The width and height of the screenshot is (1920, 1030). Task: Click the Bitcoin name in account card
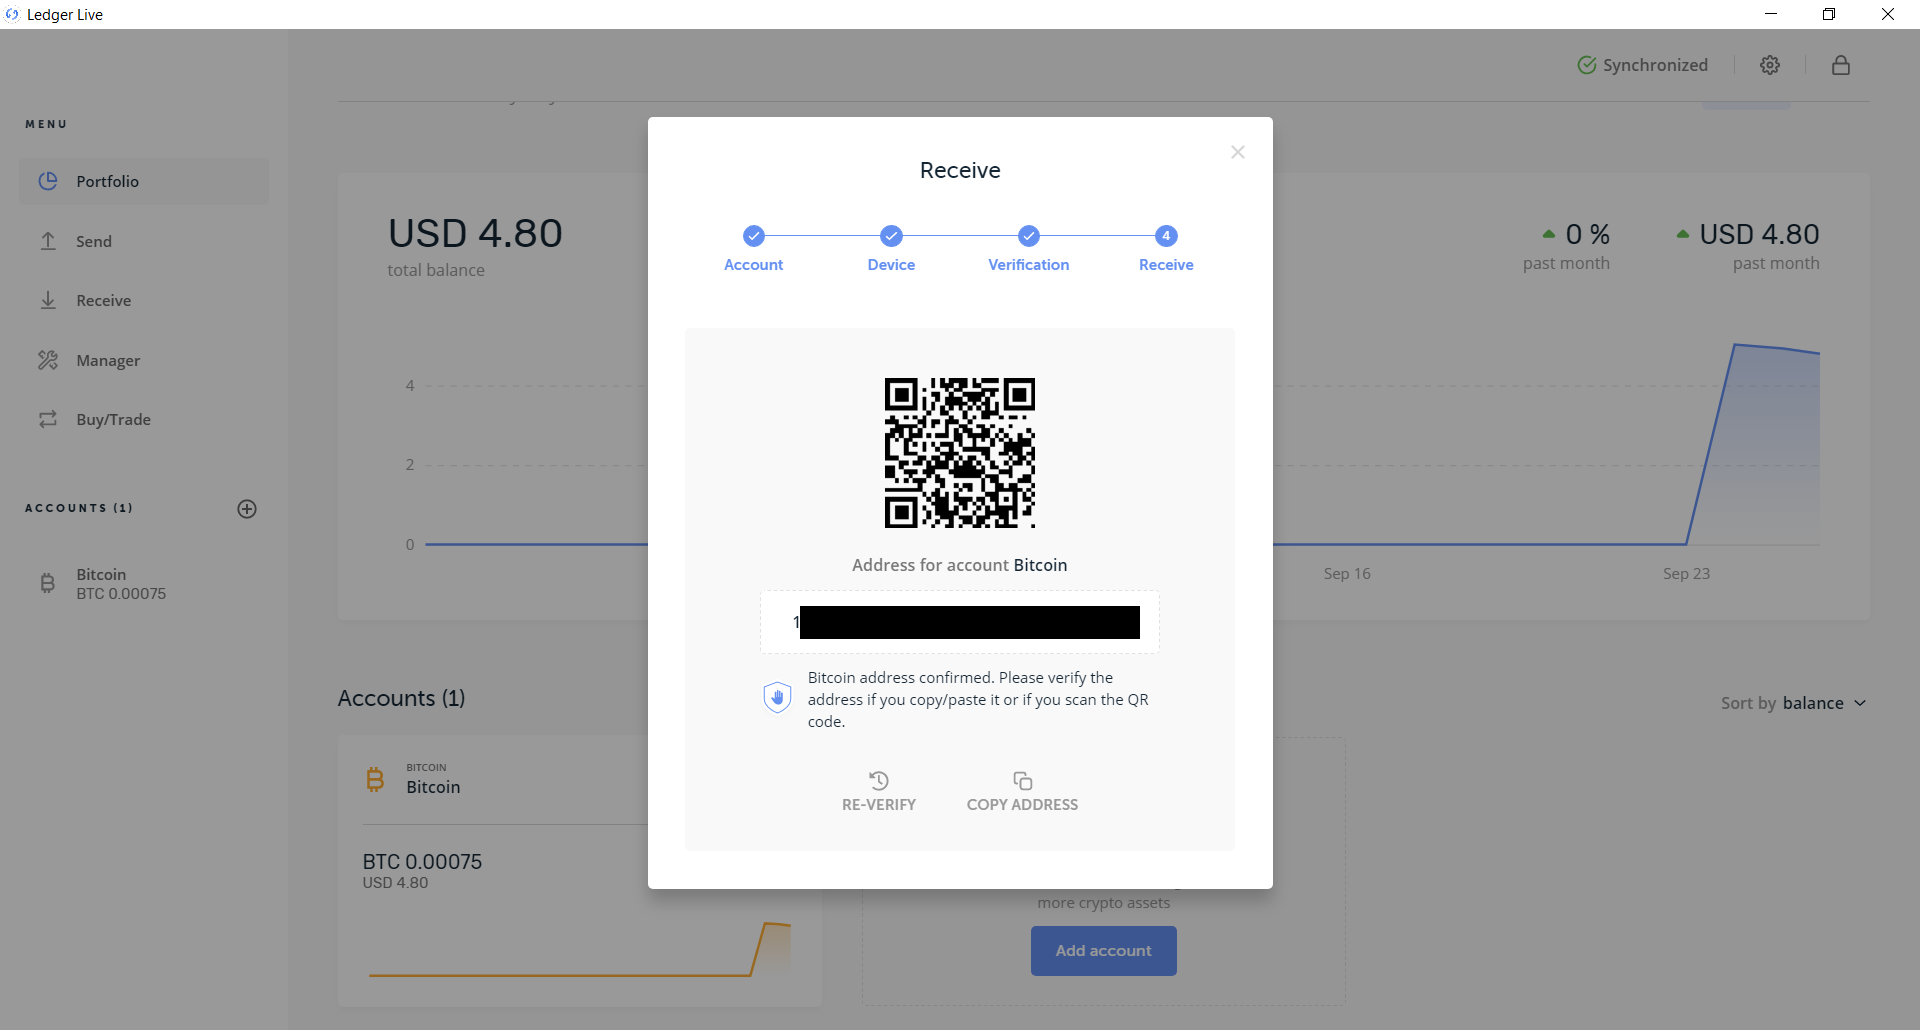433,787
